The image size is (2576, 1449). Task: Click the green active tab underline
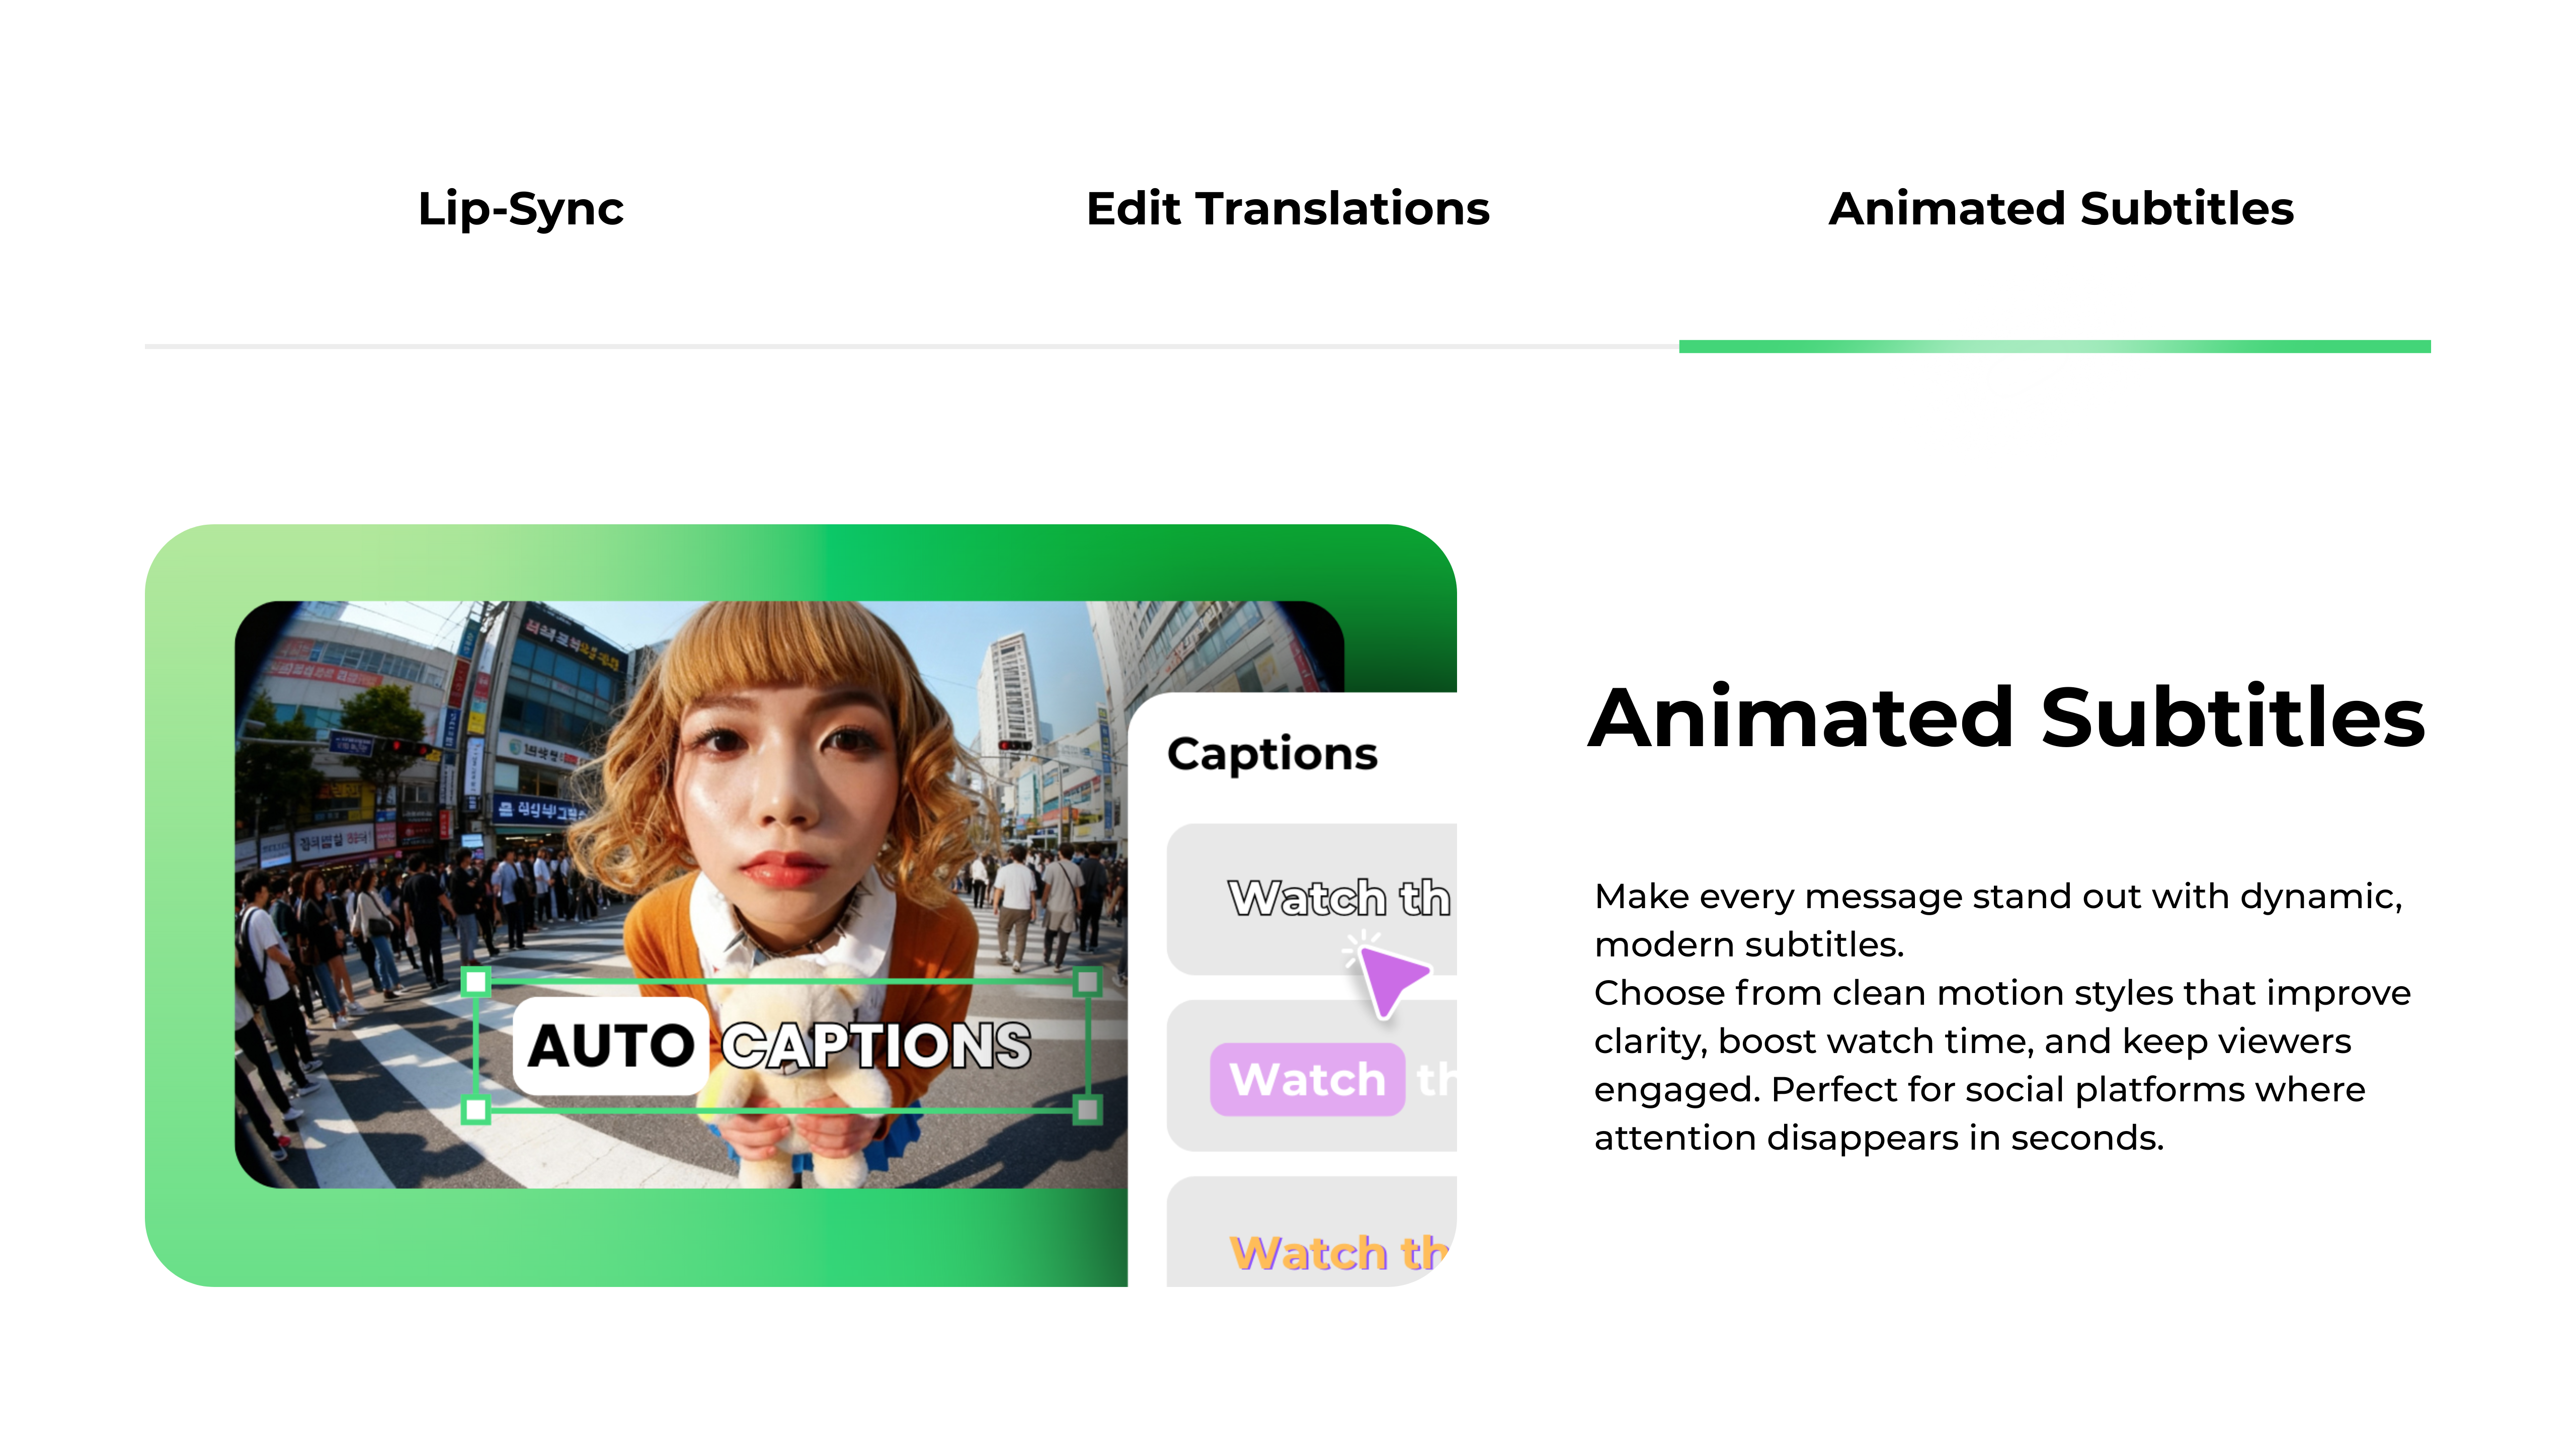pos(2054,346)
